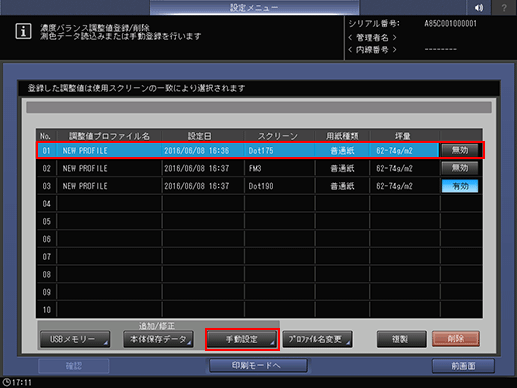This screenshot has width=517, height=388.
Task: Select empty row number 06
Action: point(259,239)
